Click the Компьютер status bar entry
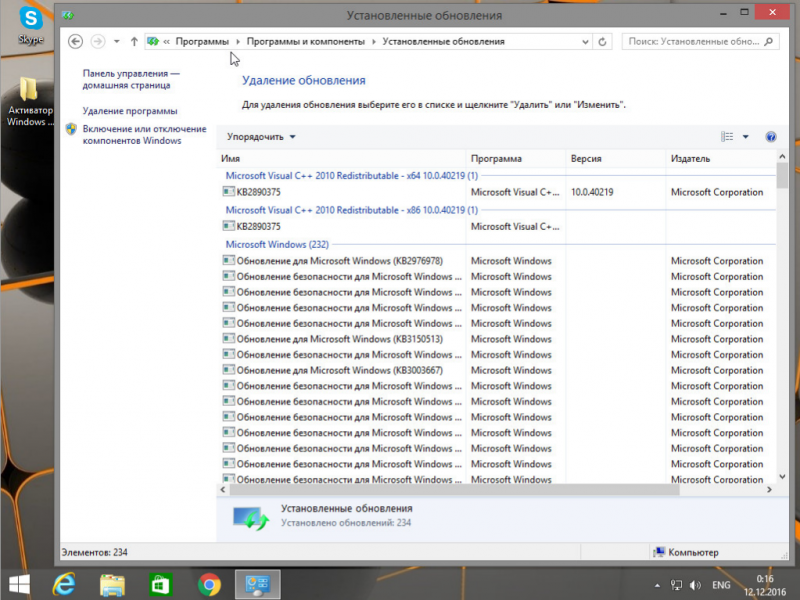This screenshot has height=600, width=800. [x=686, y=552]
